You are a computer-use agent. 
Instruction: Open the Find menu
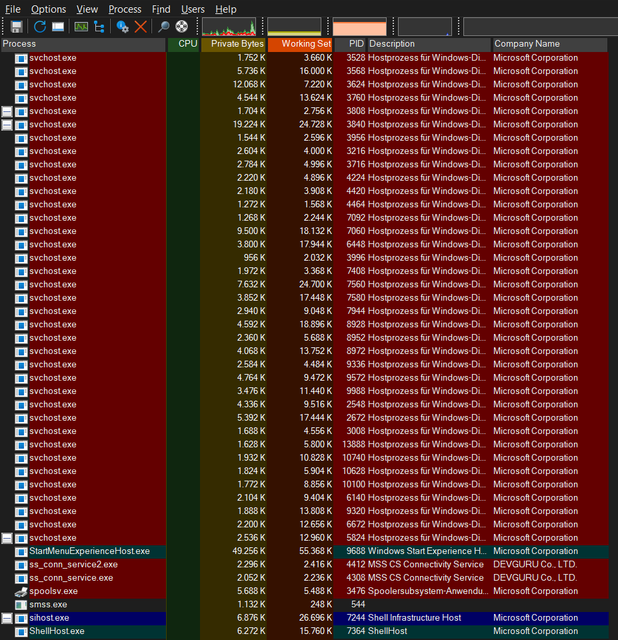(x=161, y=9)
